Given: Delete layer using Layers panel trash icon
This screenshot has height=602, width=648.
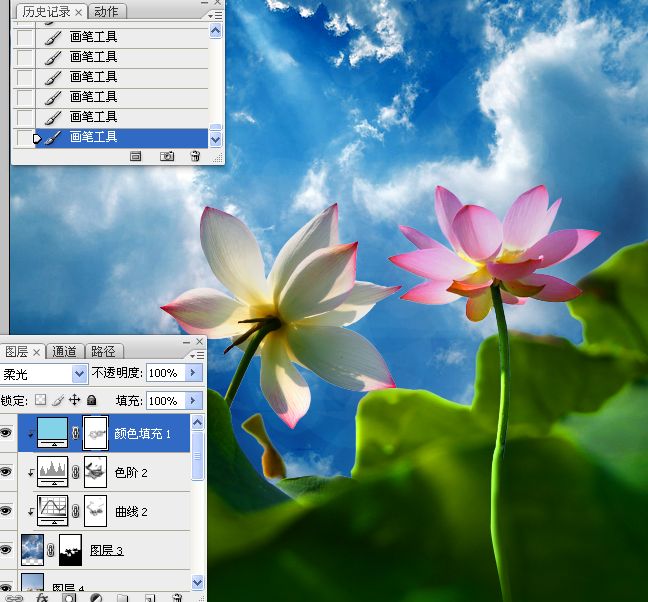Looking at the screenshot, I should [177, 597].
